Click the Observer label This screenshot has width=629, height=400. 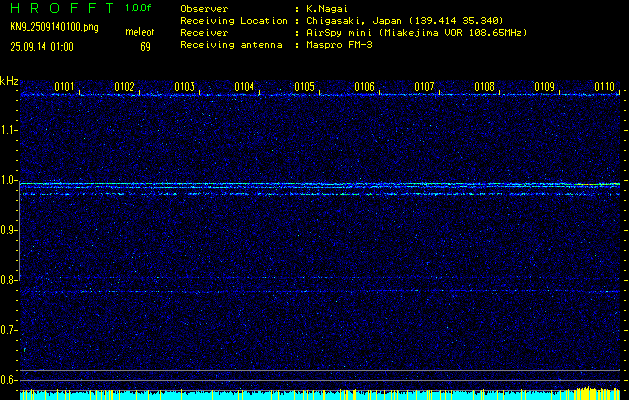tap(204, 8)
